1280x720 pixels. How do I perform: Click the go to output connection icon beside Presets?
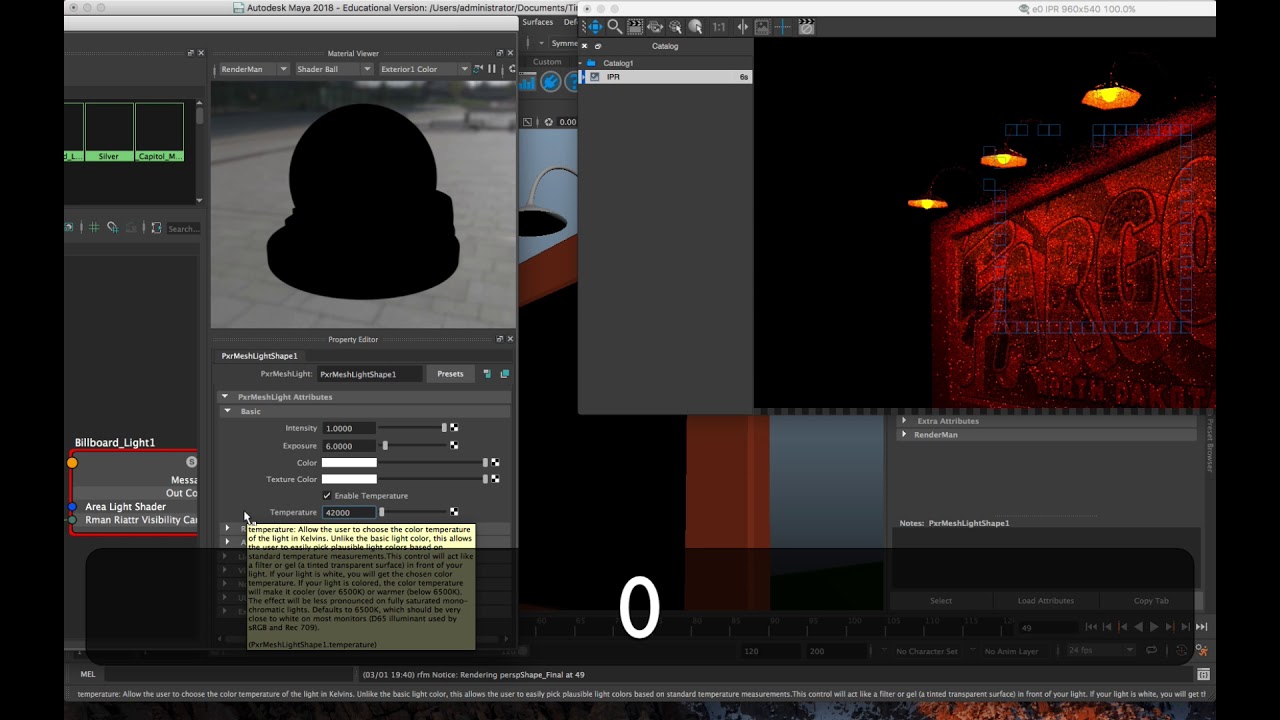coord(504,374)
